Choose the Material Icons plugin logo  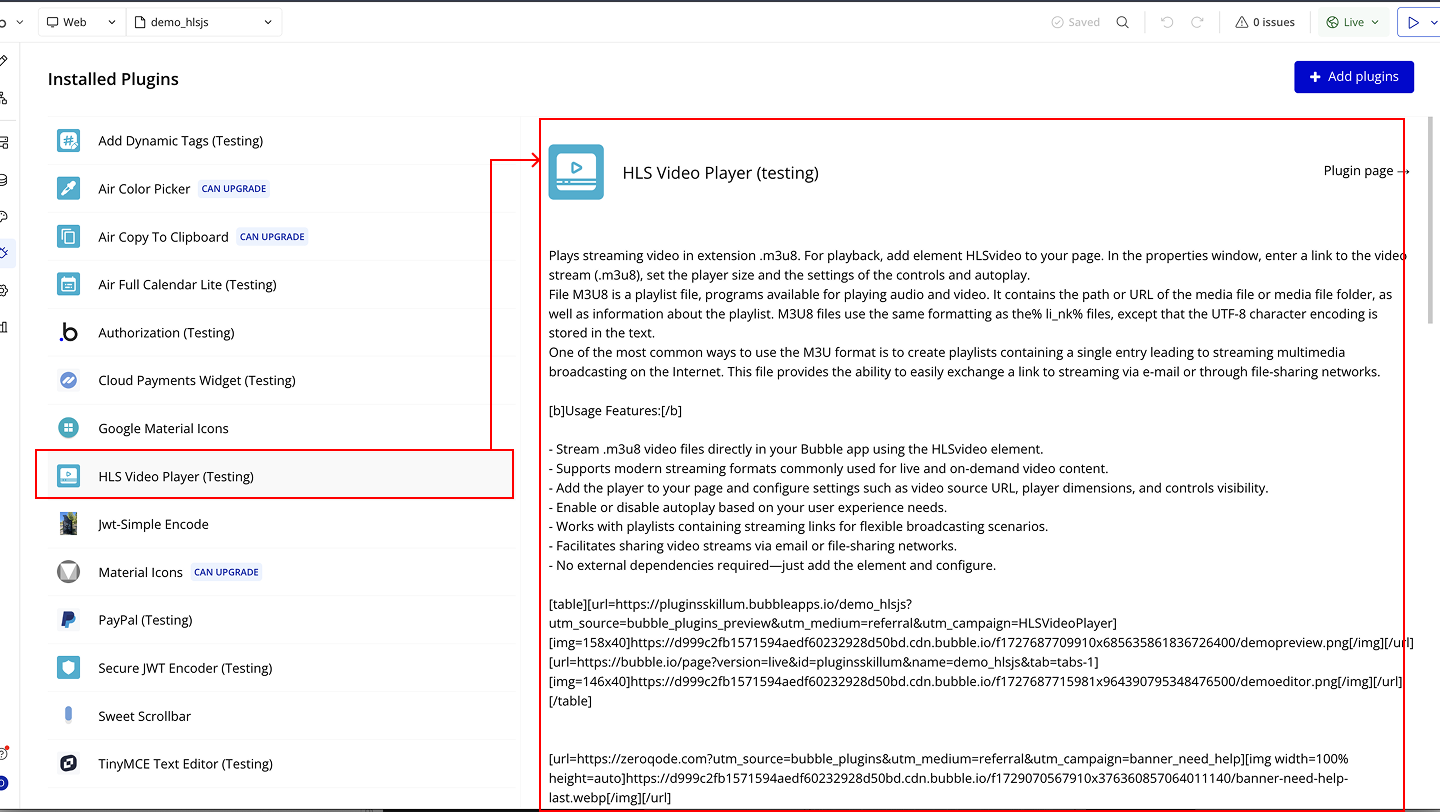coord(68,572)
